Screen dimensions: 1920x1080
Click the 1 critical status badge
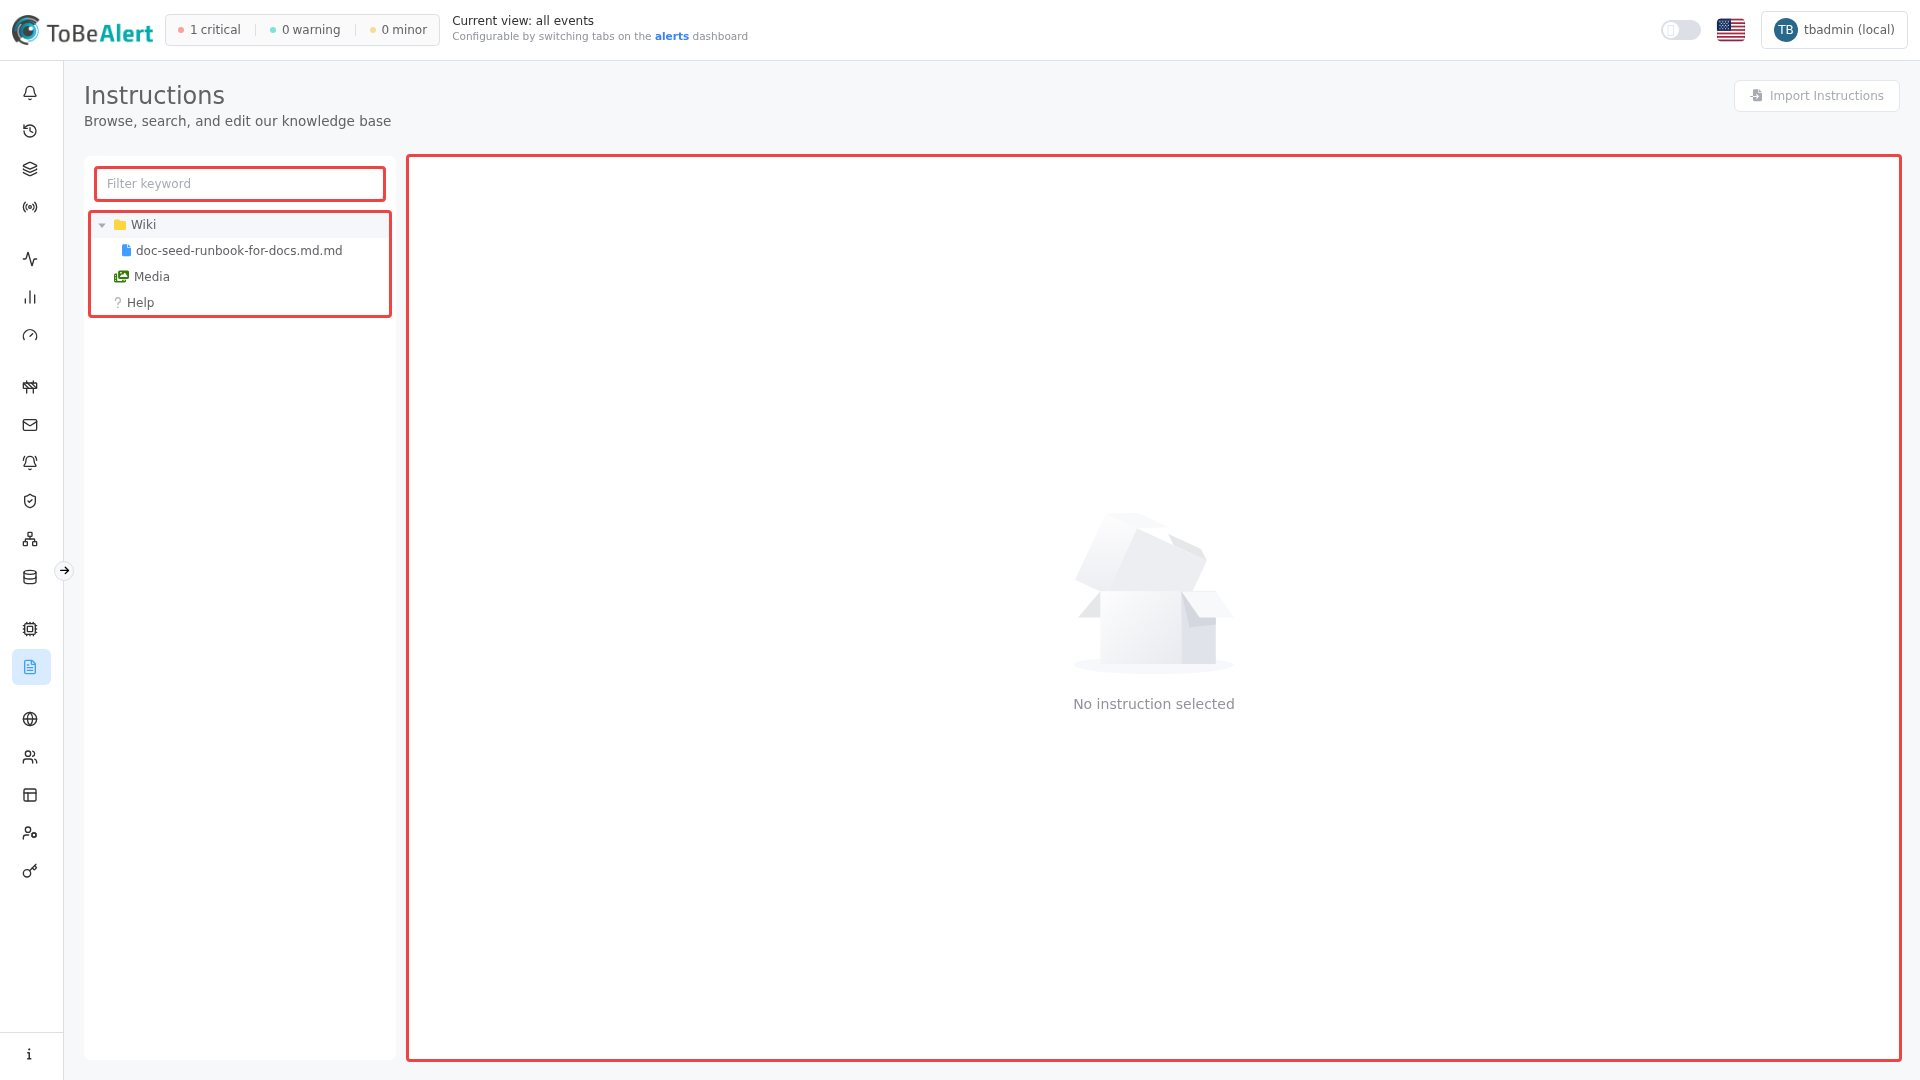click(x=209, y=30)
